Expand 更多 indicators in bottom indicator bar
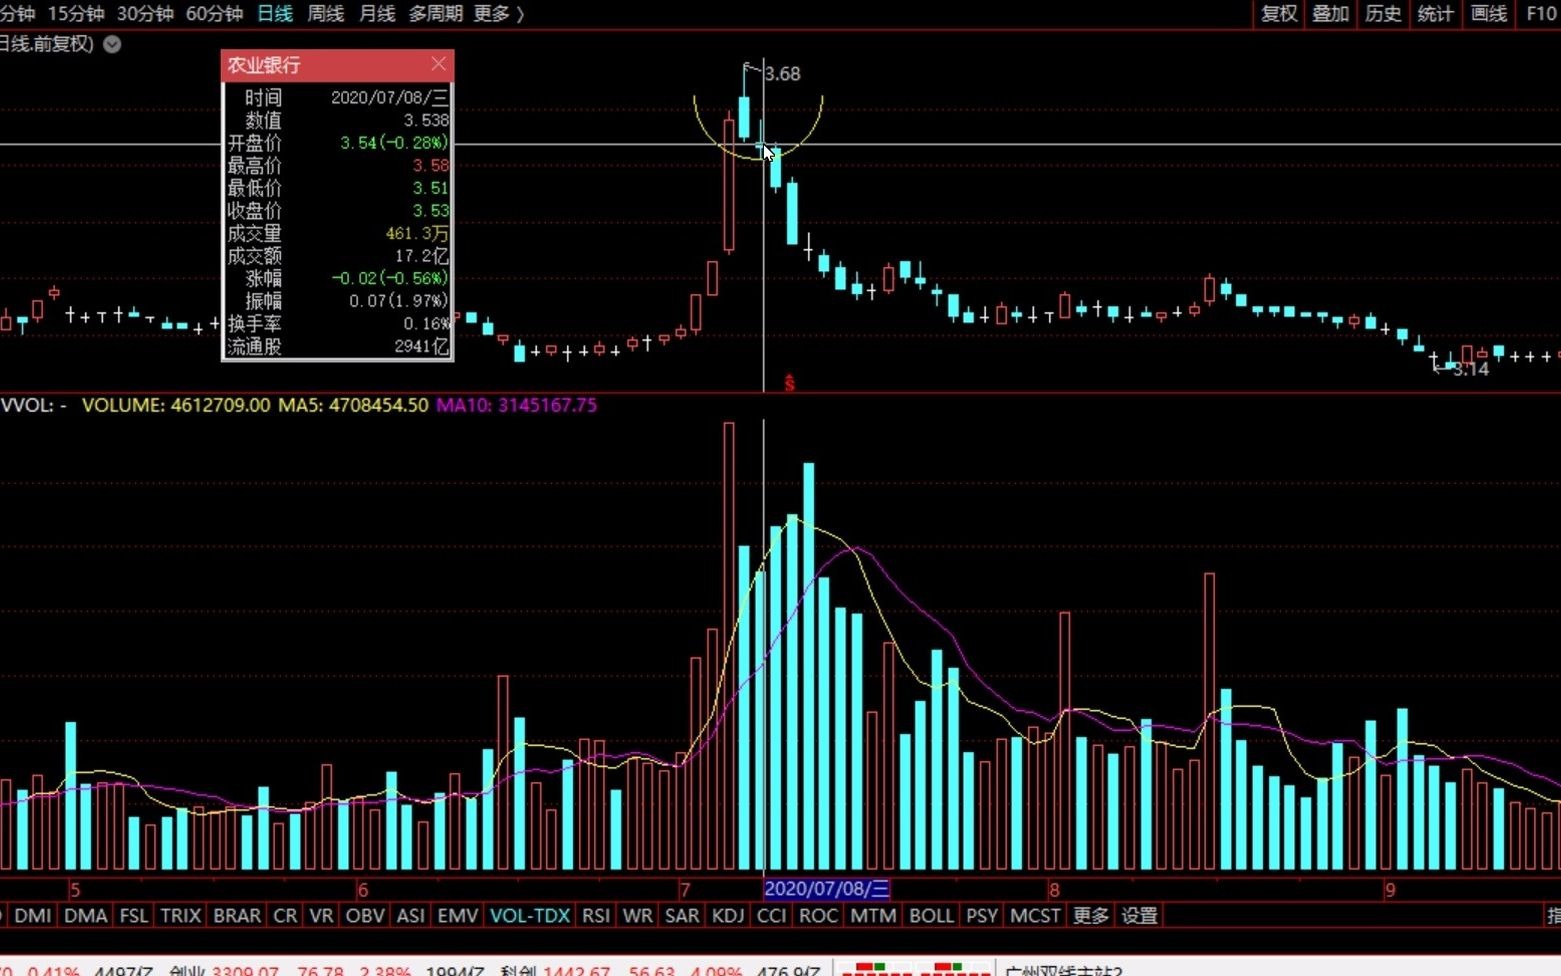Screen dimensions: 1561x976 (x=1090, y=915)
